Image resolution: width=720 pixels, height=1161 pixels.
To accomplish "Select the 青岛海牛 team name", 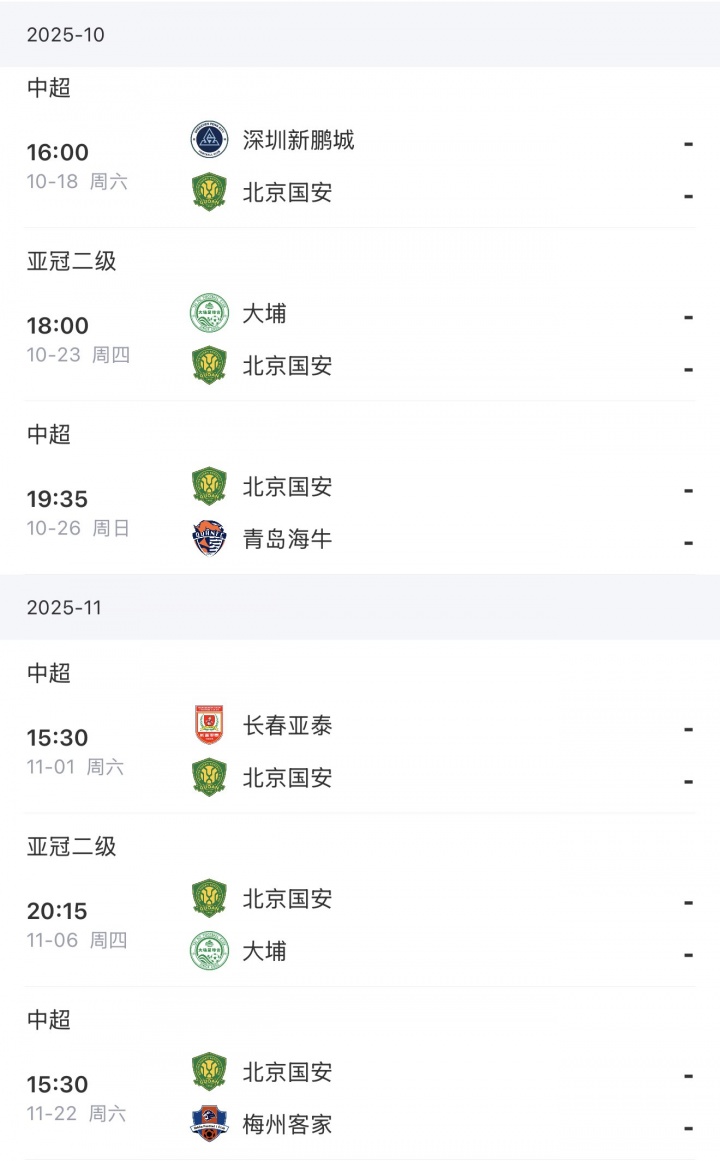I will (x=287, y=540).
